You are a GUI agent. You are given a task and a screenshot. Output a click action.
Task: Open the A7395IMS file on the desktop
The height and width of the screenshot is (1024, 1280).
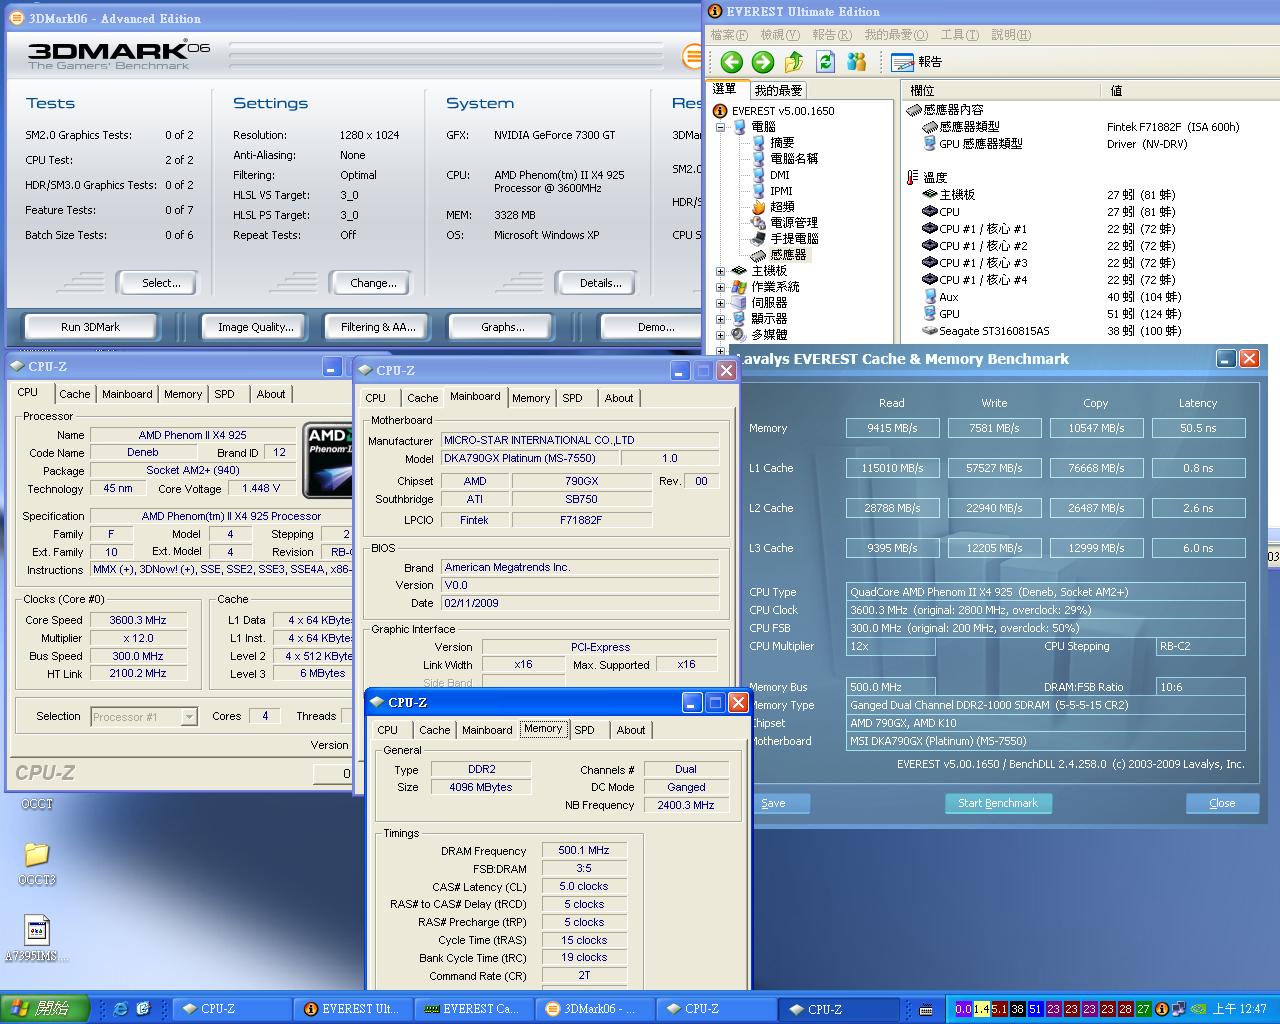click(x=36, y=938)
